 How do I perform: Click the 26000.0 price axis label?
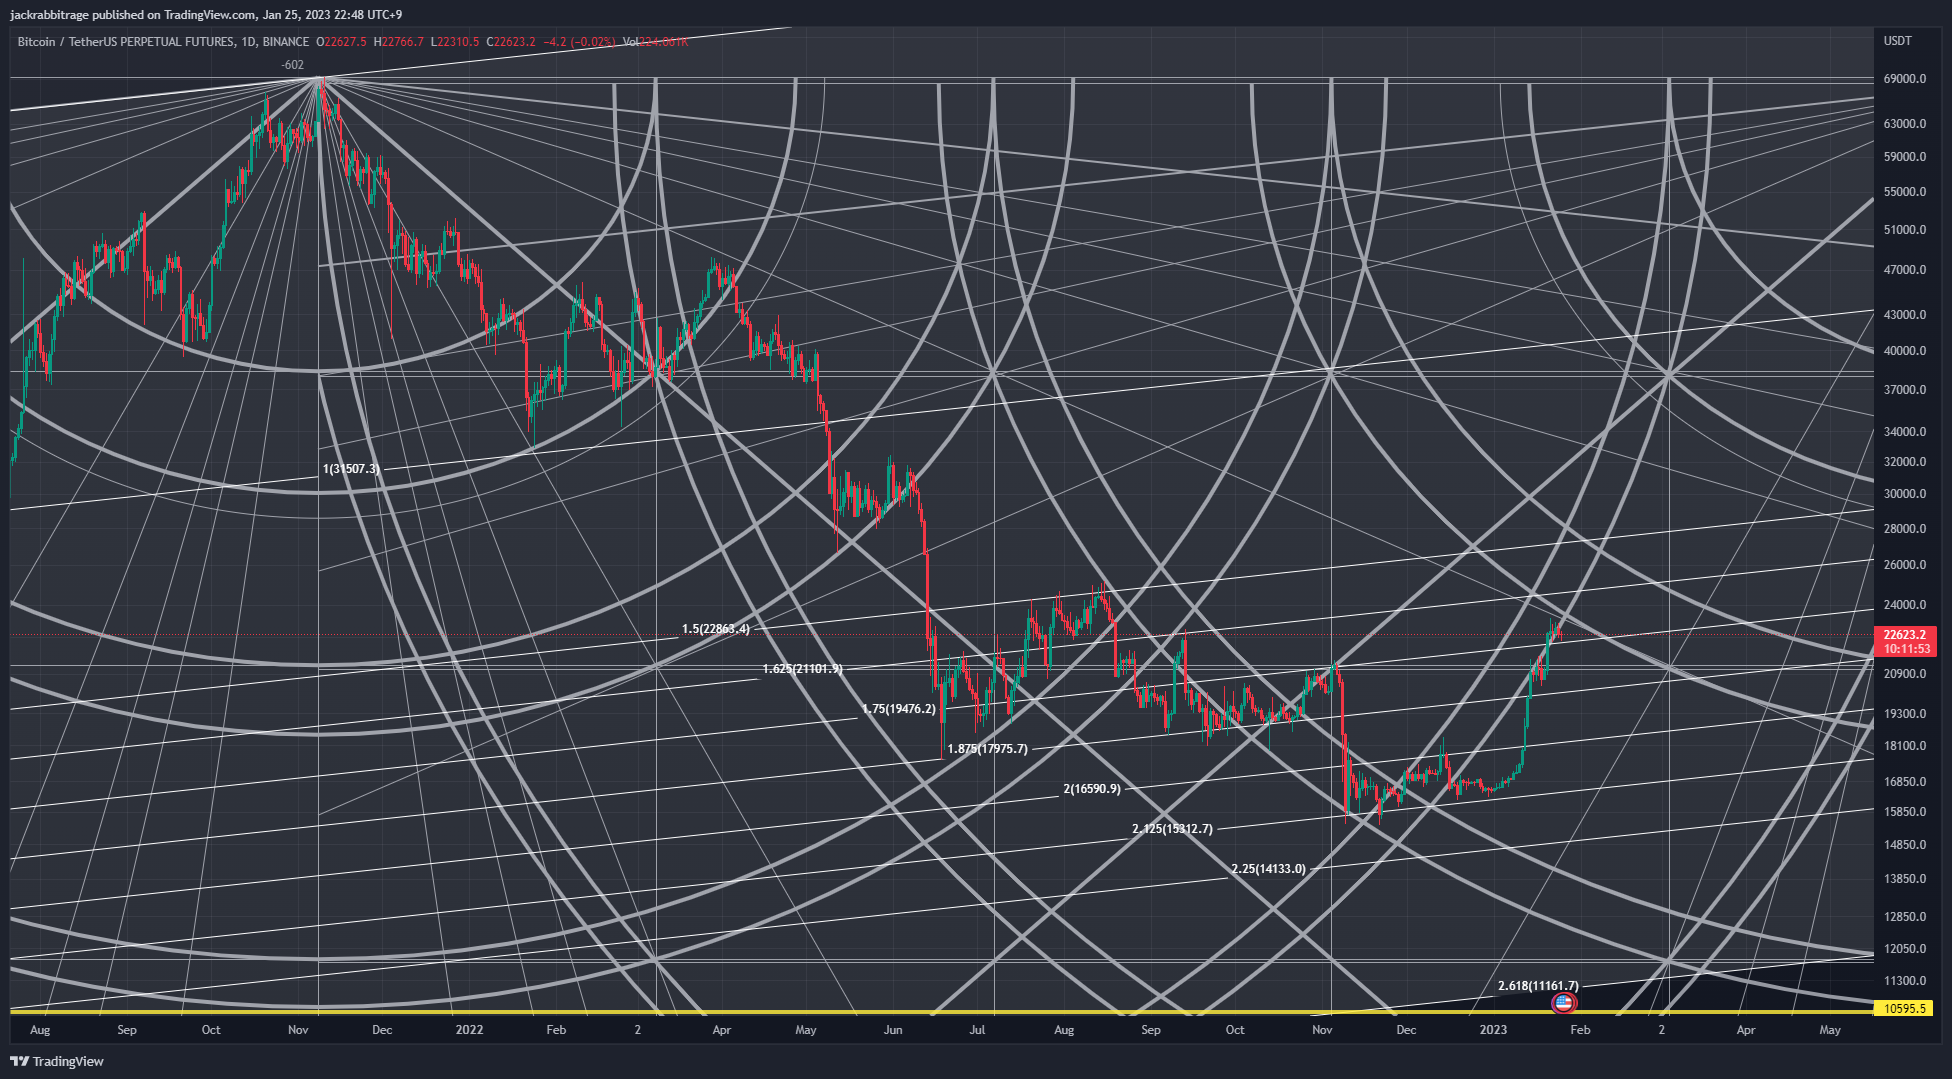[x=1905, y=565]
